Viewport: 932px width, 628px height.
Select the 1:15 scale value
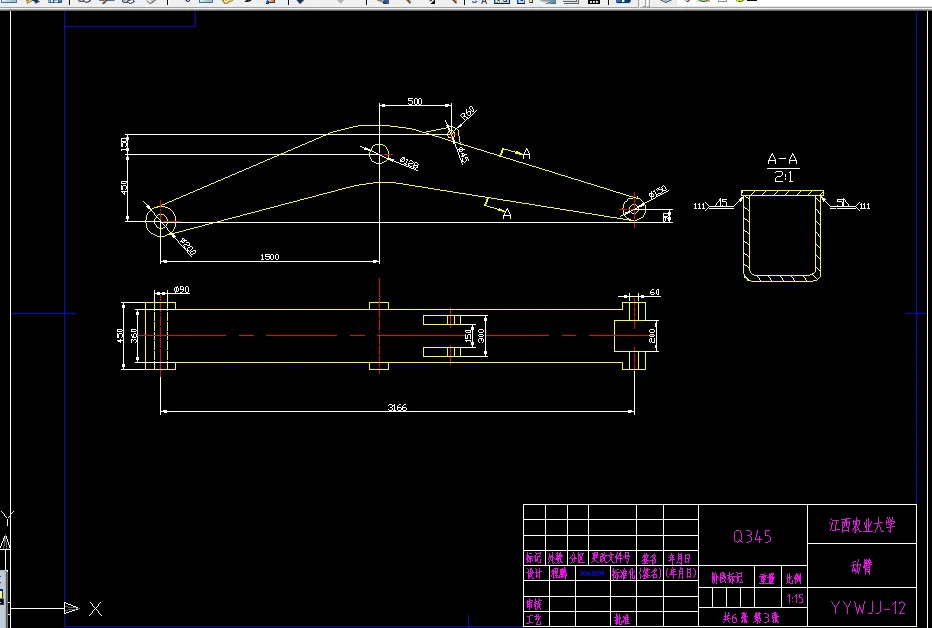click(x=795, y=598)
